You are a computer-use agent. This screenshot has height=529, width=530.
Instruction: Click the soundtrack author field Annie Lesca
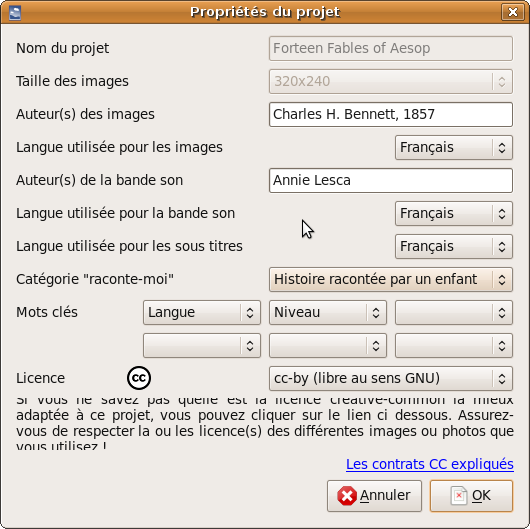[x=391, y=181]
